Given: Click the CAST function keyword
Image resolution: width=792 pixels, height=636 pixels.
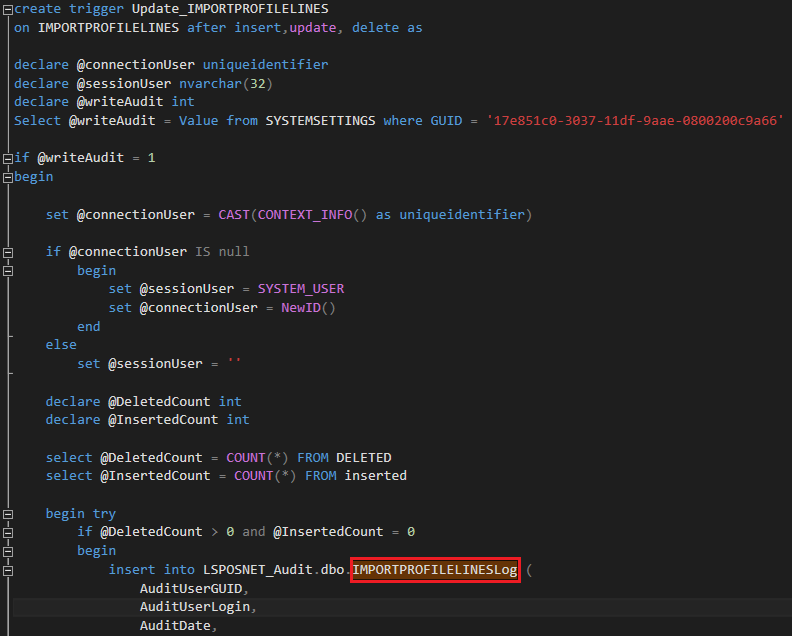Looking at the screenshot, I should click(234, 215).
